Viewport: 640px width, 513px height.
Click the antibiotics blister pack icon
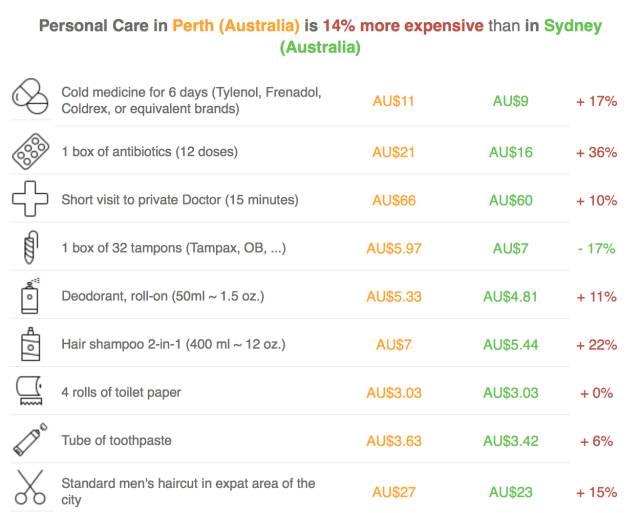pos(30,152)
